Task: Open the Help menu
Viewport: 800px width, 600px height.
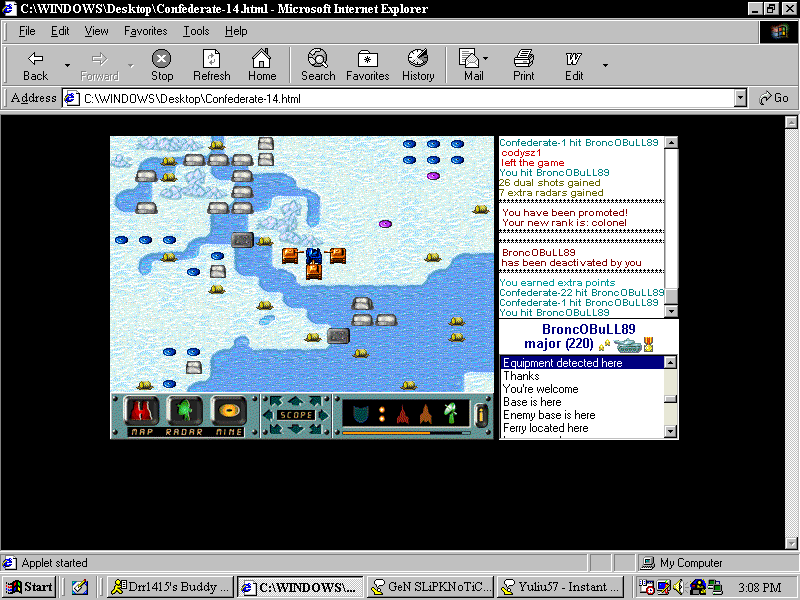Action: click(236, 31)
